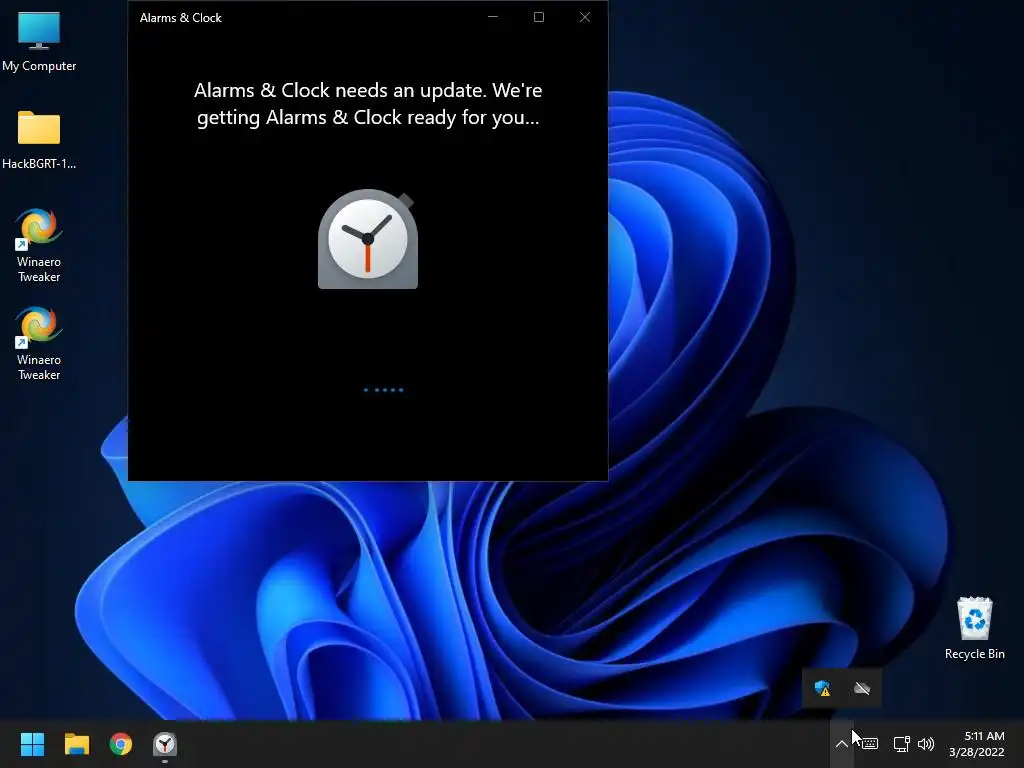This screenshot has height=768, width=1024.
Task: Select the lower Winaero Tweaker shortcut
Action: point(39,343)
